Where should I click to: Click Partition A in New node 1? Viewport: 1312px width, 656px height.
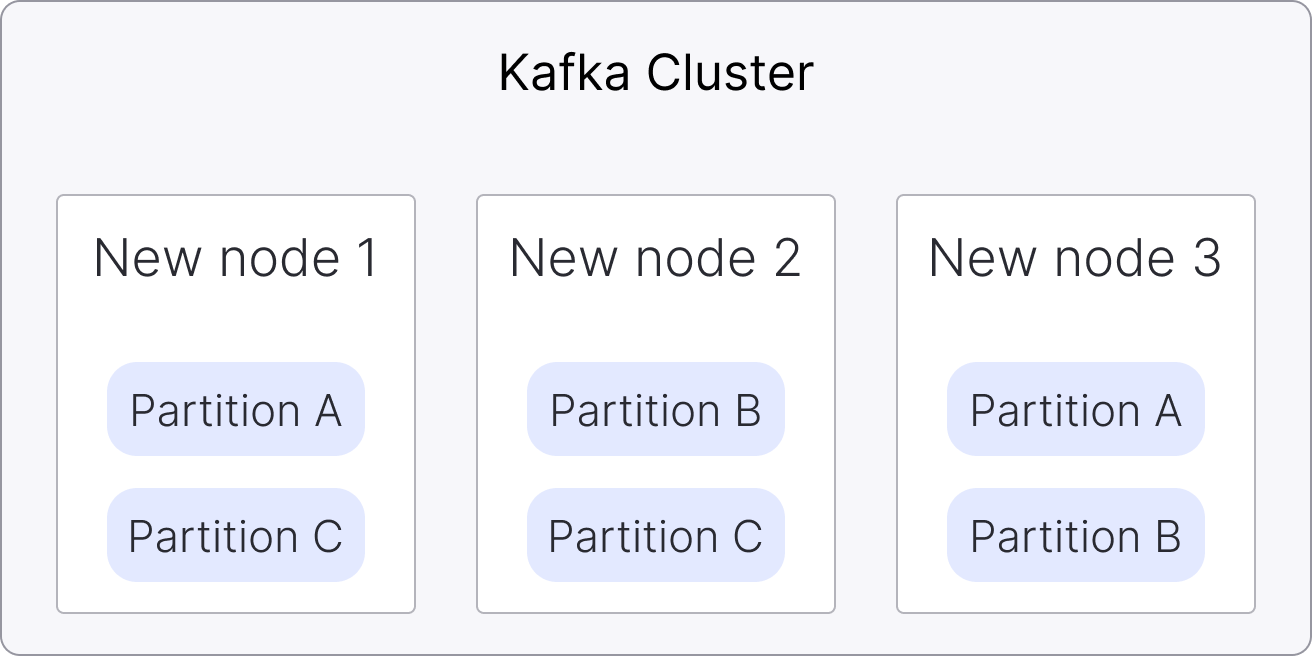236,410
